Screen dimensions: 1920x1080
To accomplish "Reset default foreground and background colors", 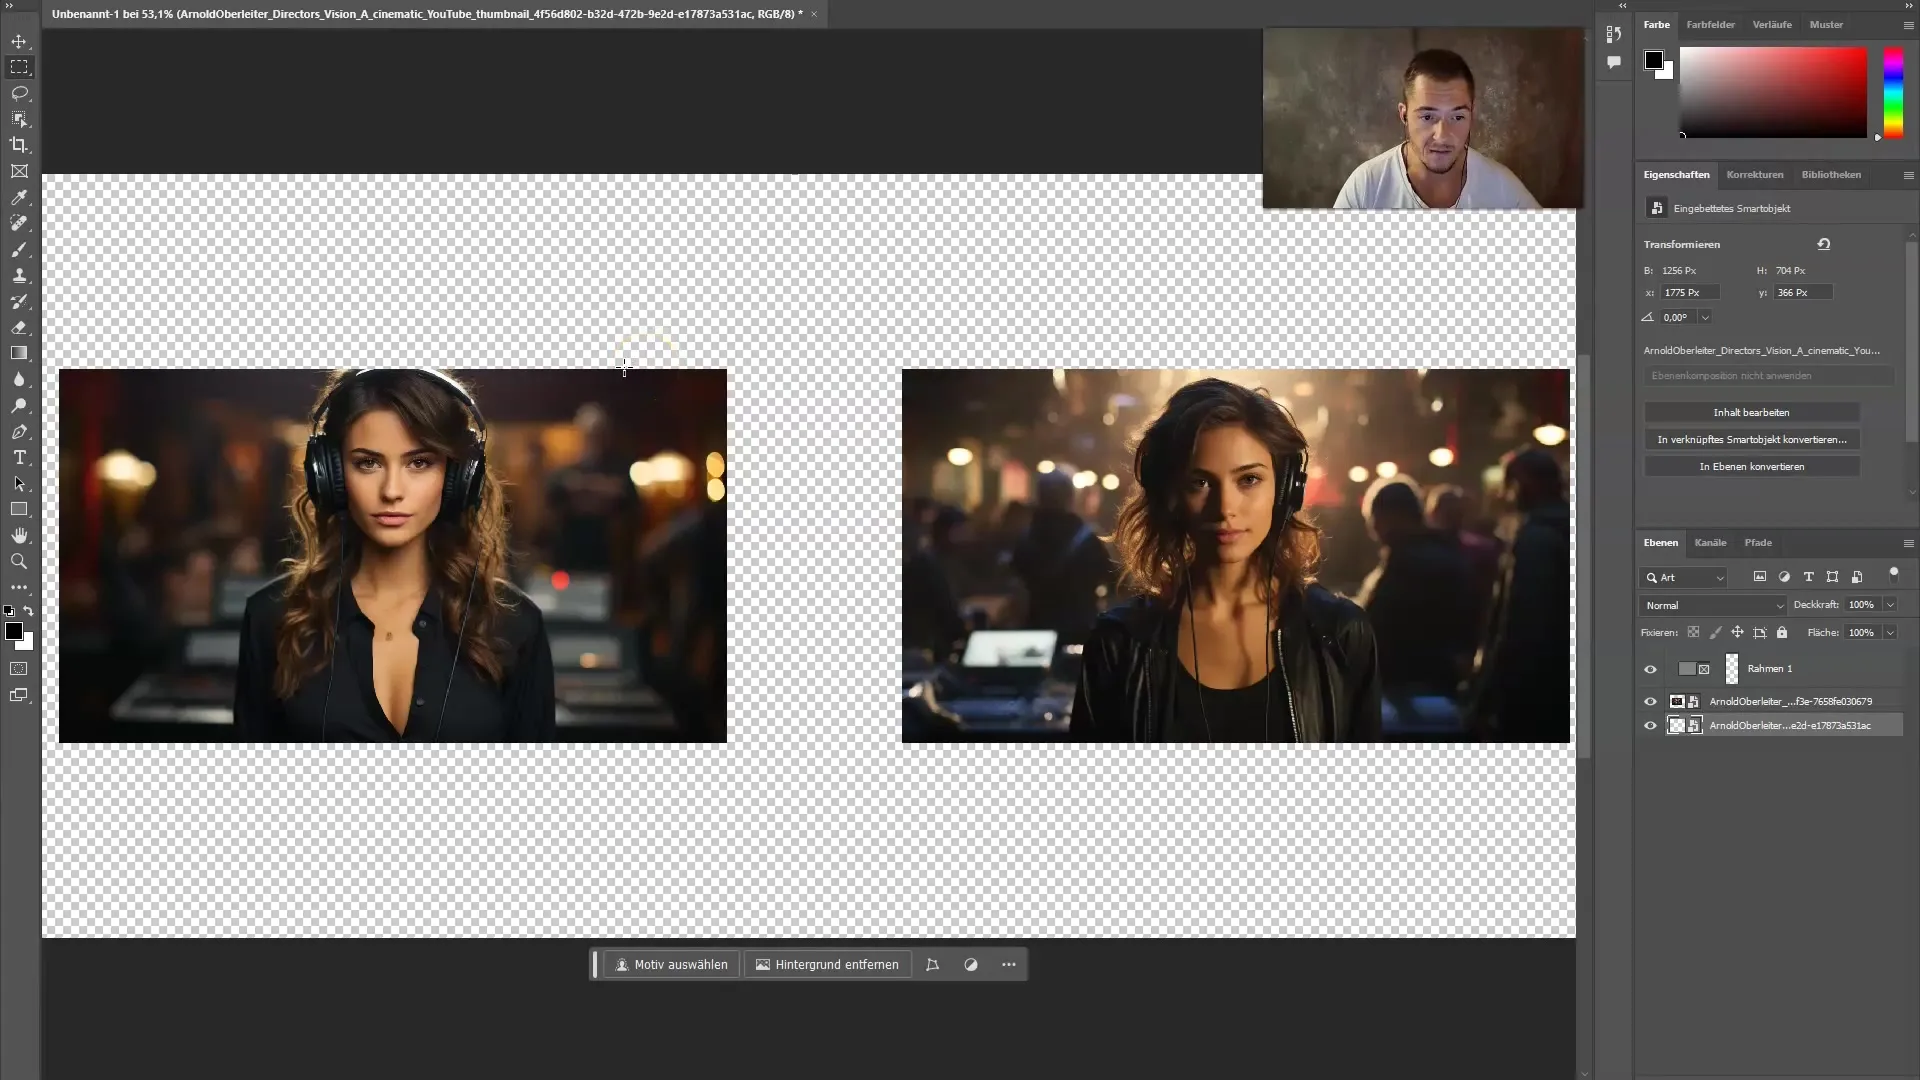I will tap(9, 610).
